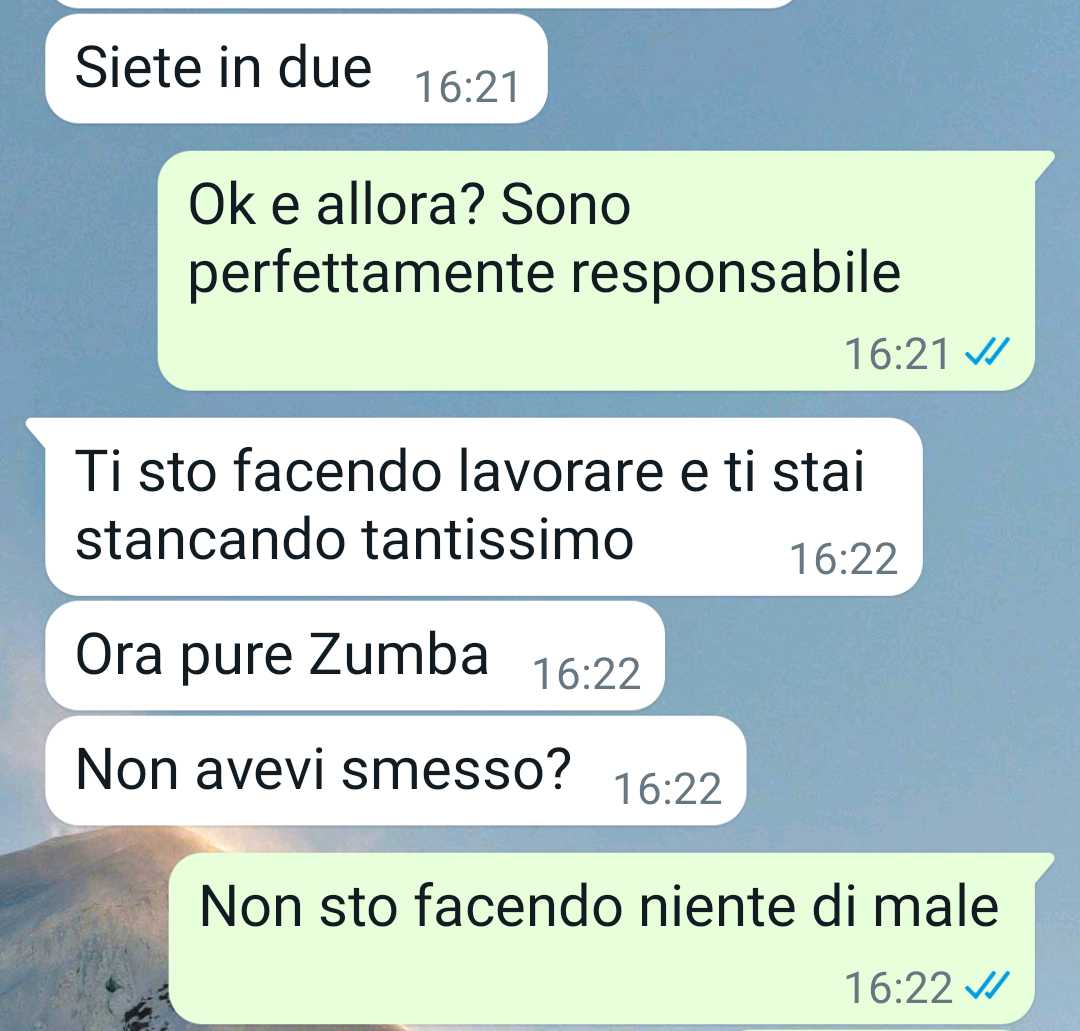Select the 'Ora pure Zumba' message
Image resolution: width=1080 pixels, height=1031 pixels.
point(355,655)
